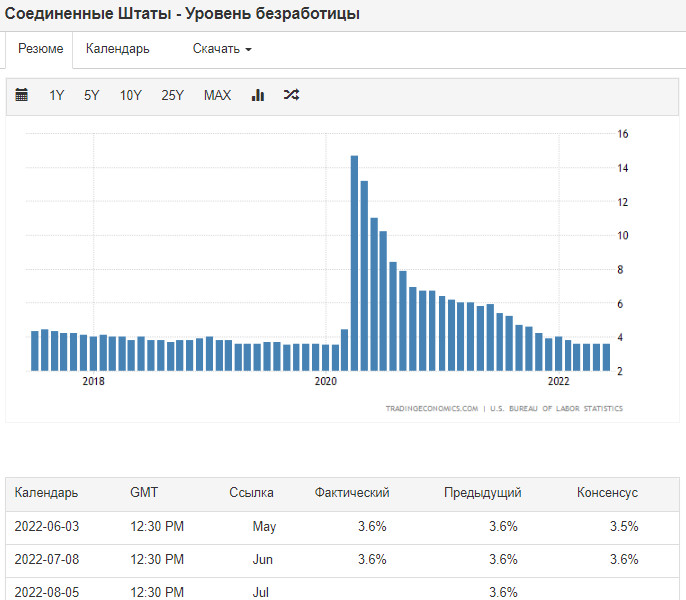Open the 2022-07-08 calendar row
686x600 pixels.
[x=45, y=559]
